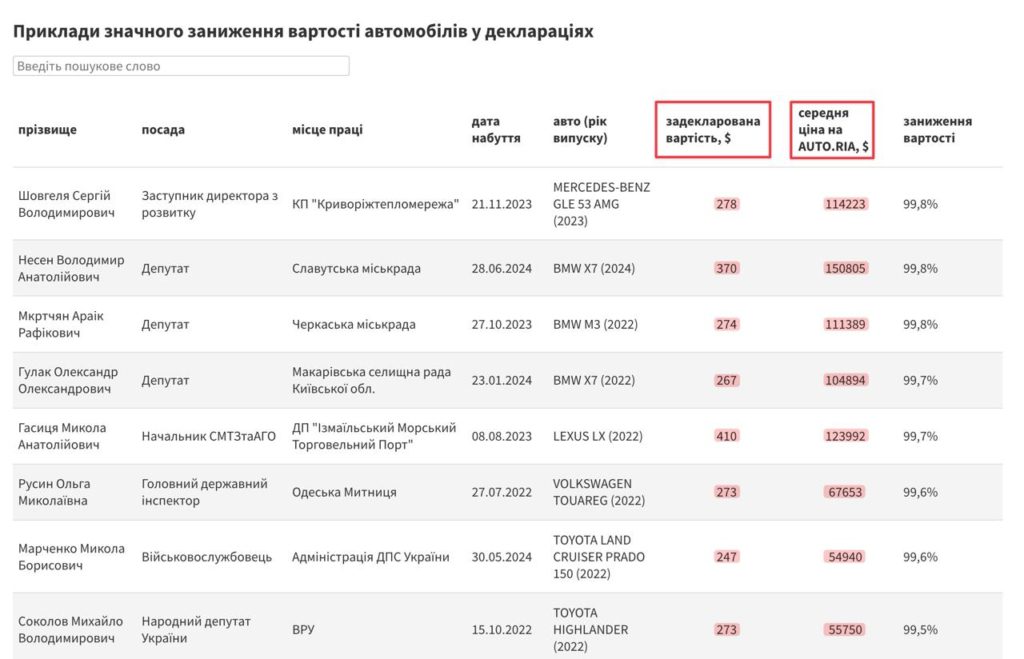Click the 'заниження вартості' column header
The image size is (1024, 659).
pos(937,130)
